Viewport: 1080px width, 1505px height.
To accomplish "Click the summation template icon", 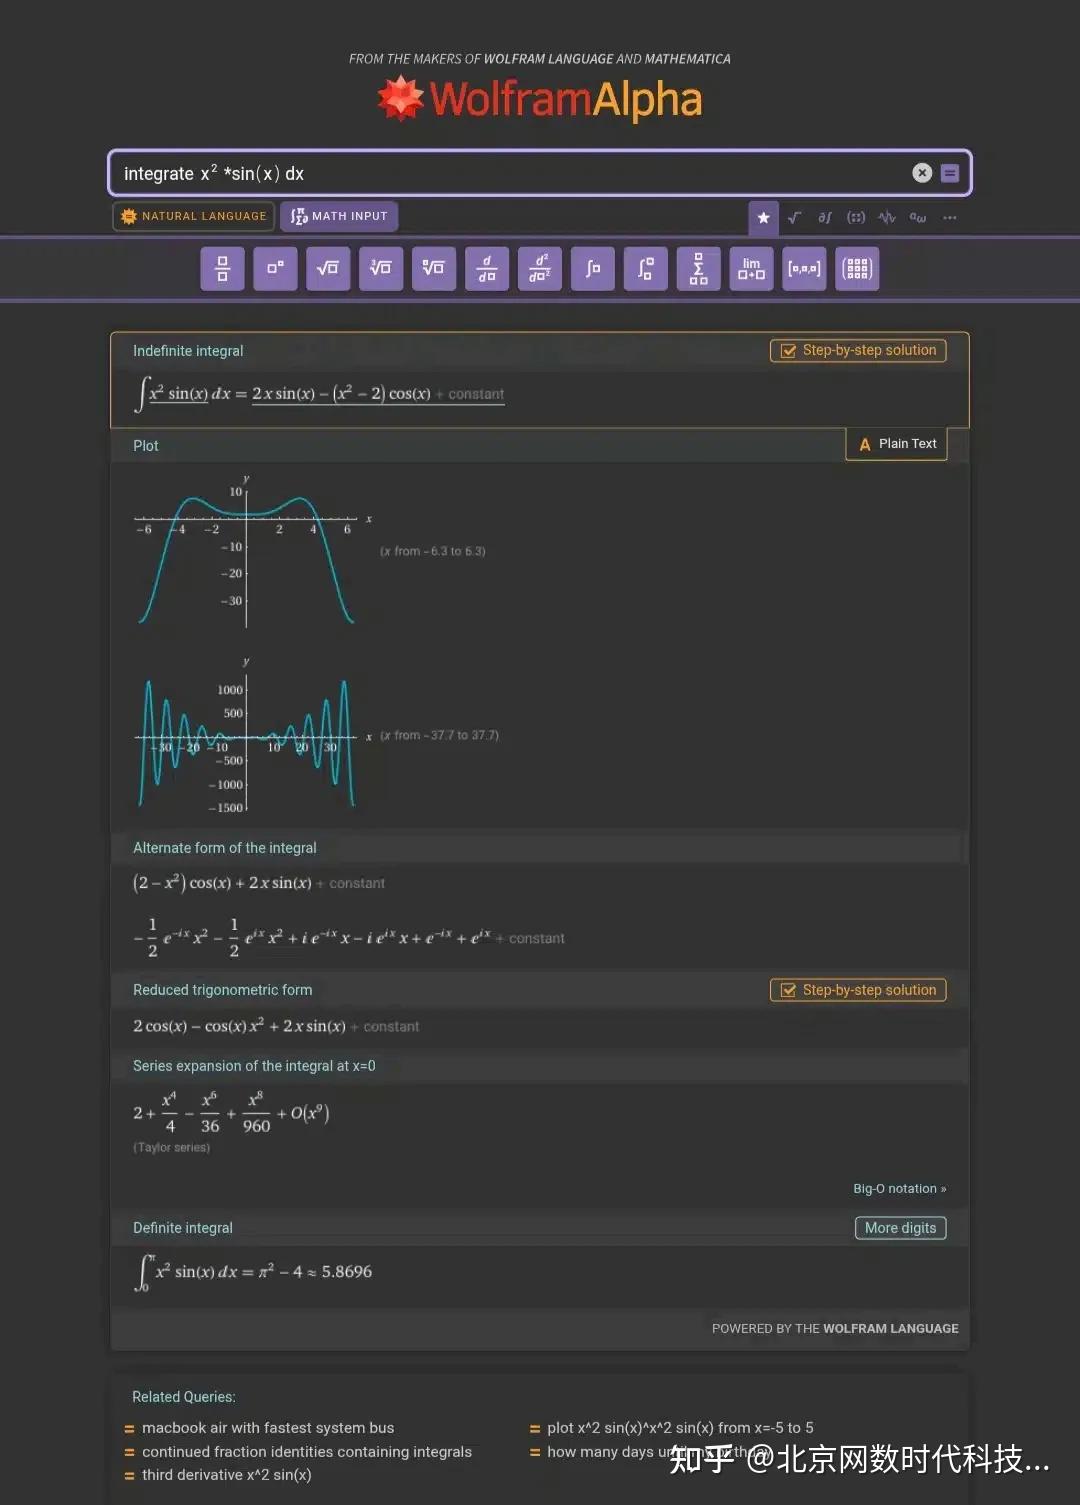I will coord(698,268).
